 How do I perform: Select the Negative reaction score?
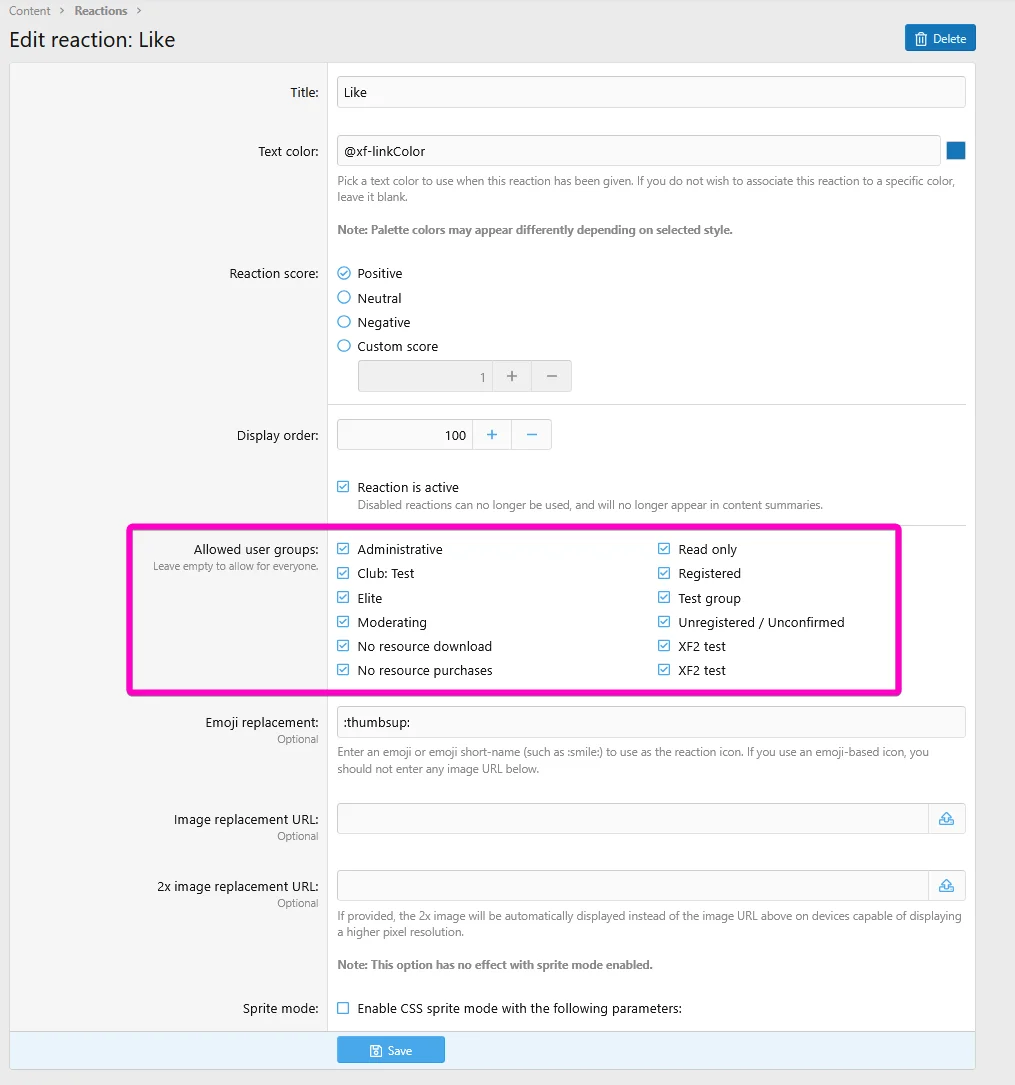[x=344, y=322]
